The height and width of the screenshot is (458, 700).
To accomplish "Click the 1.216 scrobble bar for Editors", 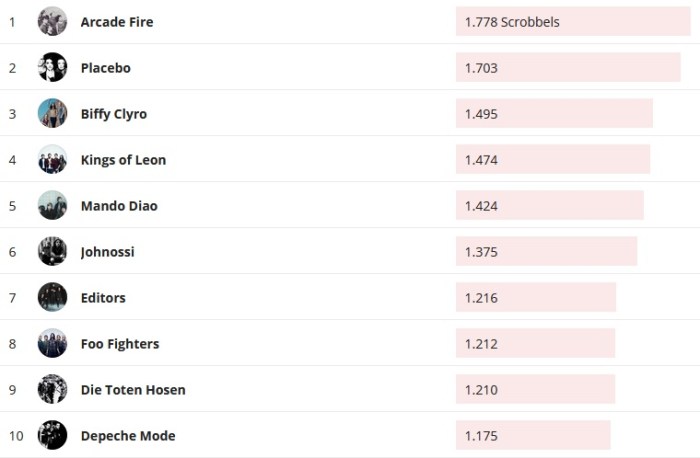I will [x=536, y=298].
